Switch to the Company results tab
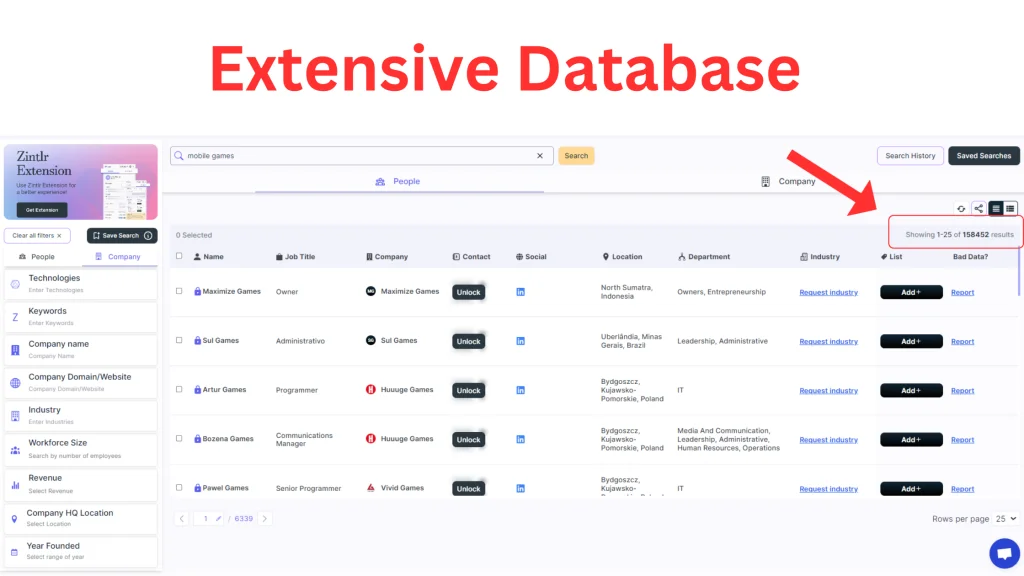 (788, 182)
